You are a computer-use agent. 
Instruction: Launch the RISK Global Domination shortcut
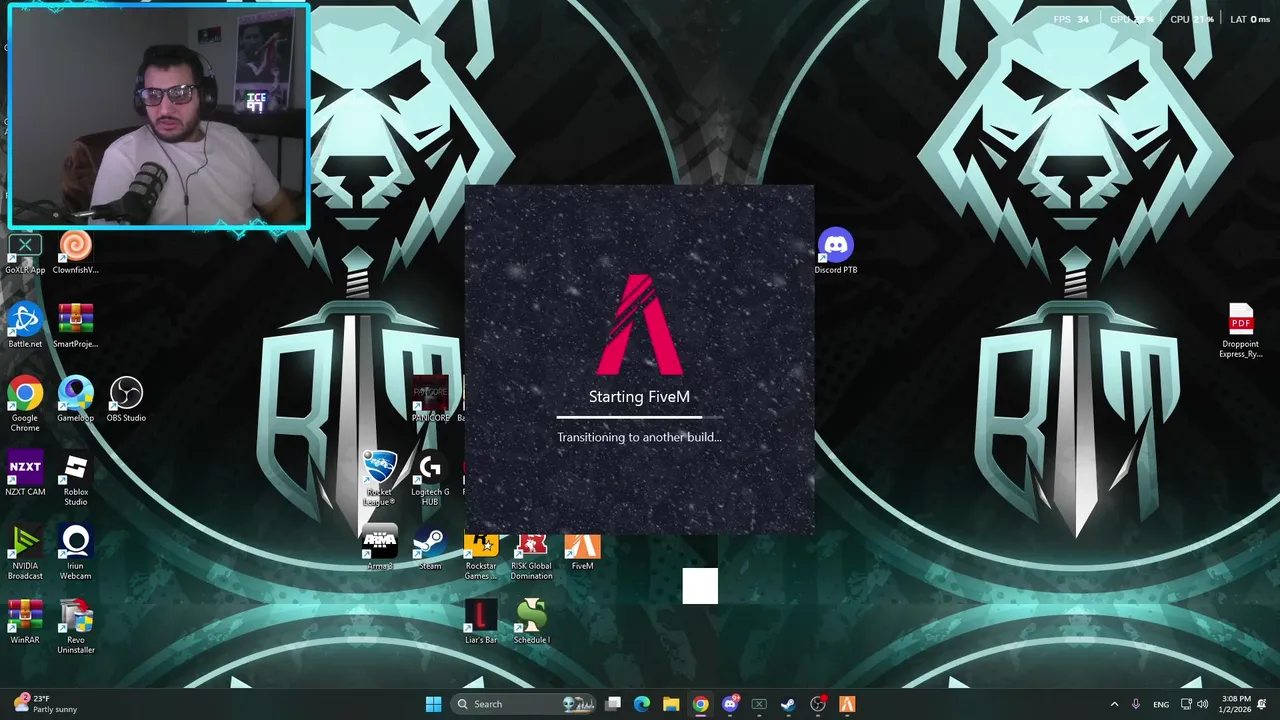(531, 553)
